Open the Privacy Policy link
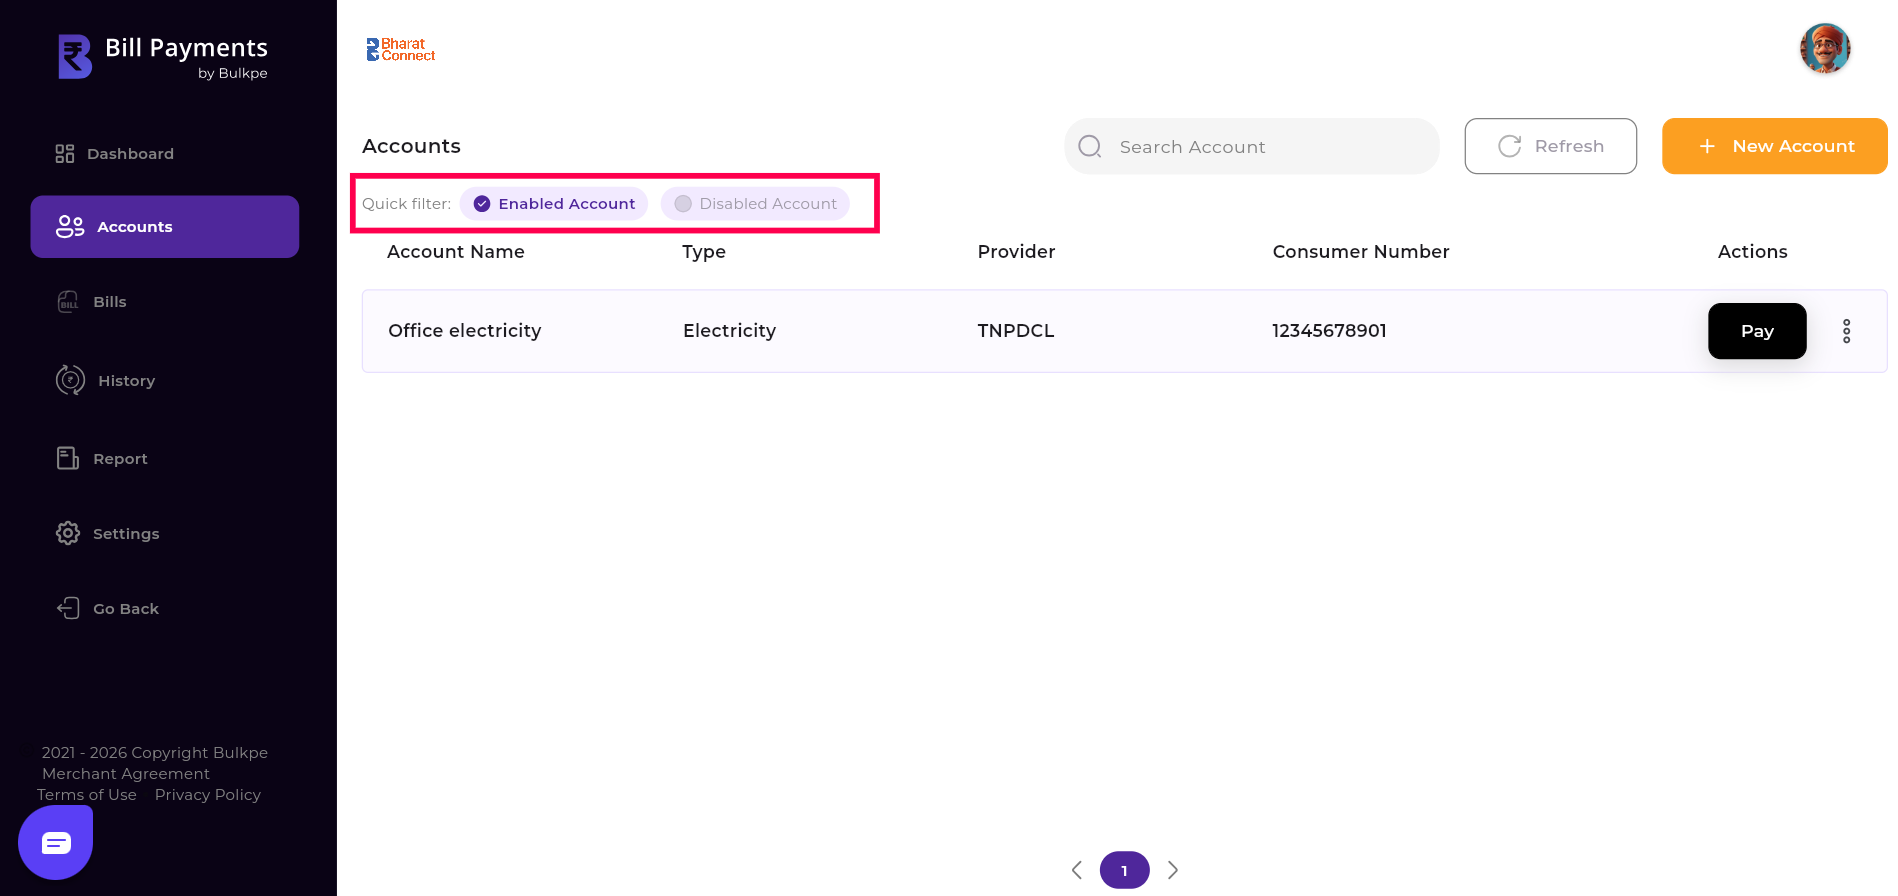Viewport: 1898px width, 896px height. click(x=207, y=795)
